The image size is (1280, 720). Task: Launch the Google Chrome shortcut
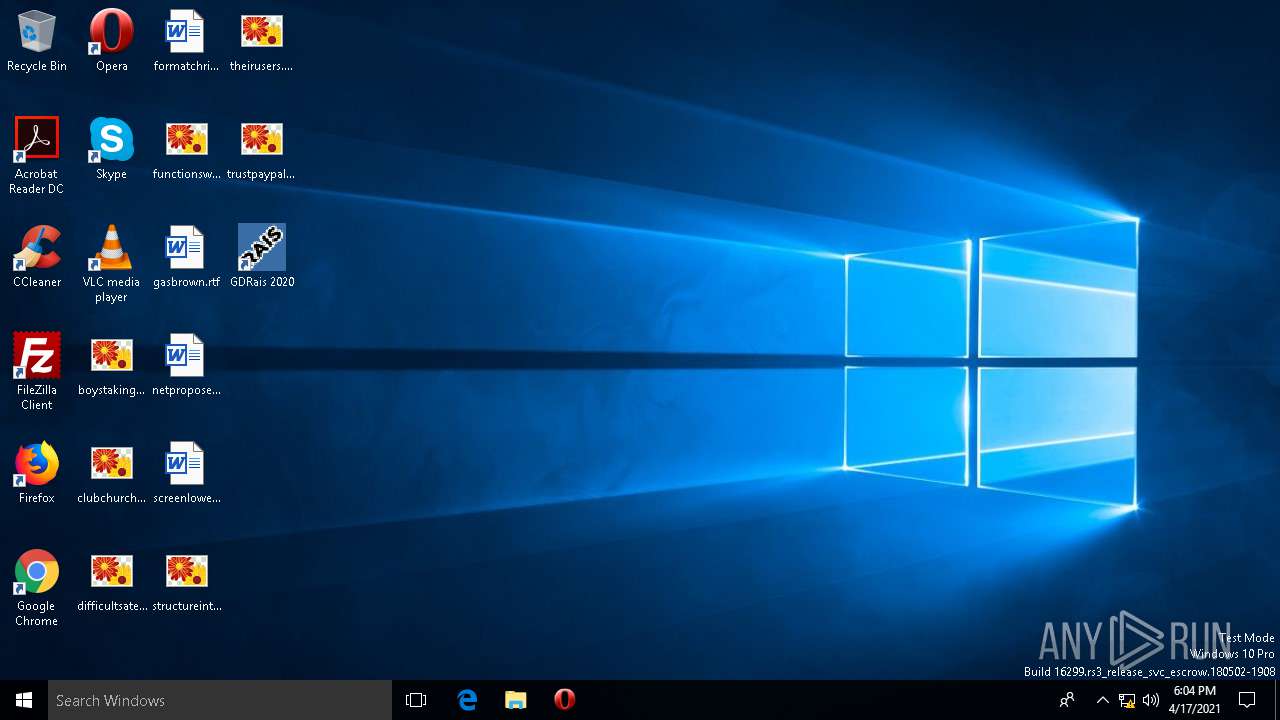[x=37, y=588]
